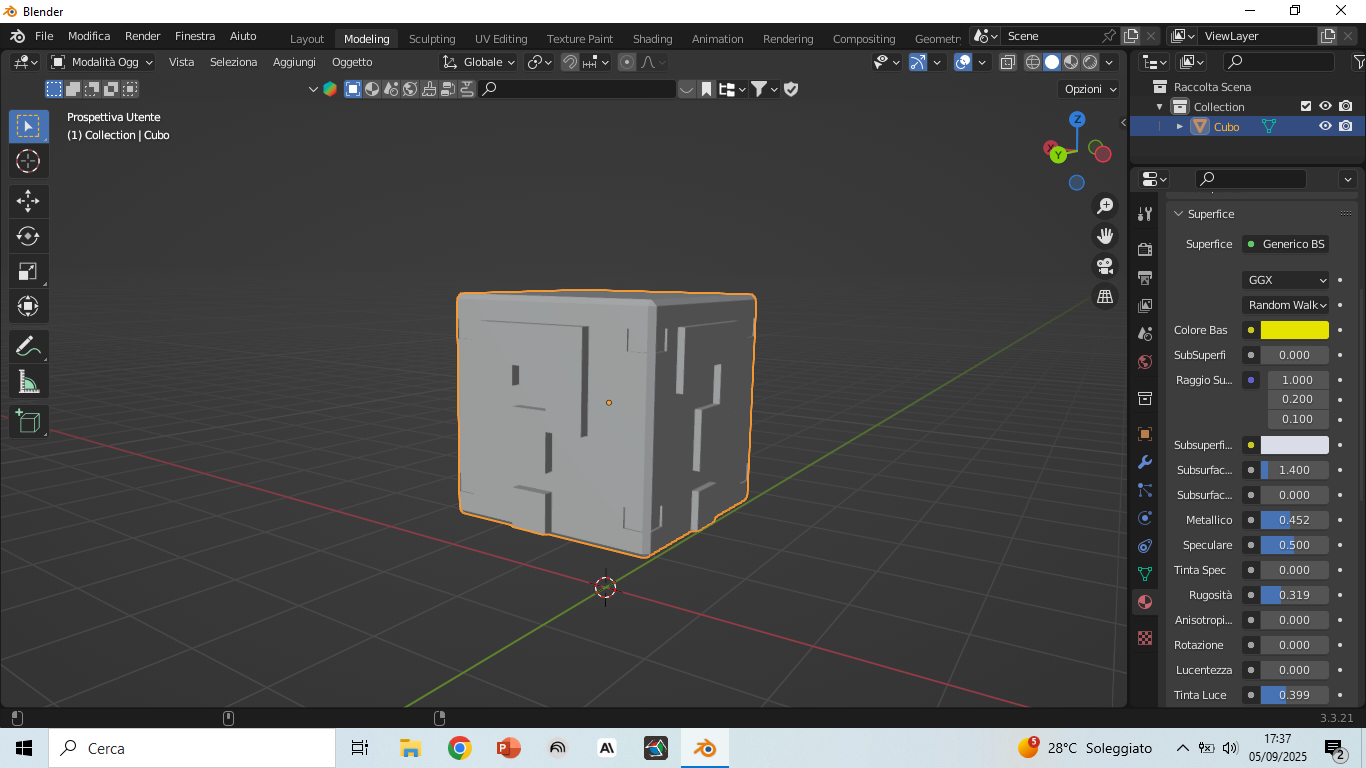Click the Z axis on navigation gizmo
Screen dimensions: 1366x768
(x=1077, y=119)
